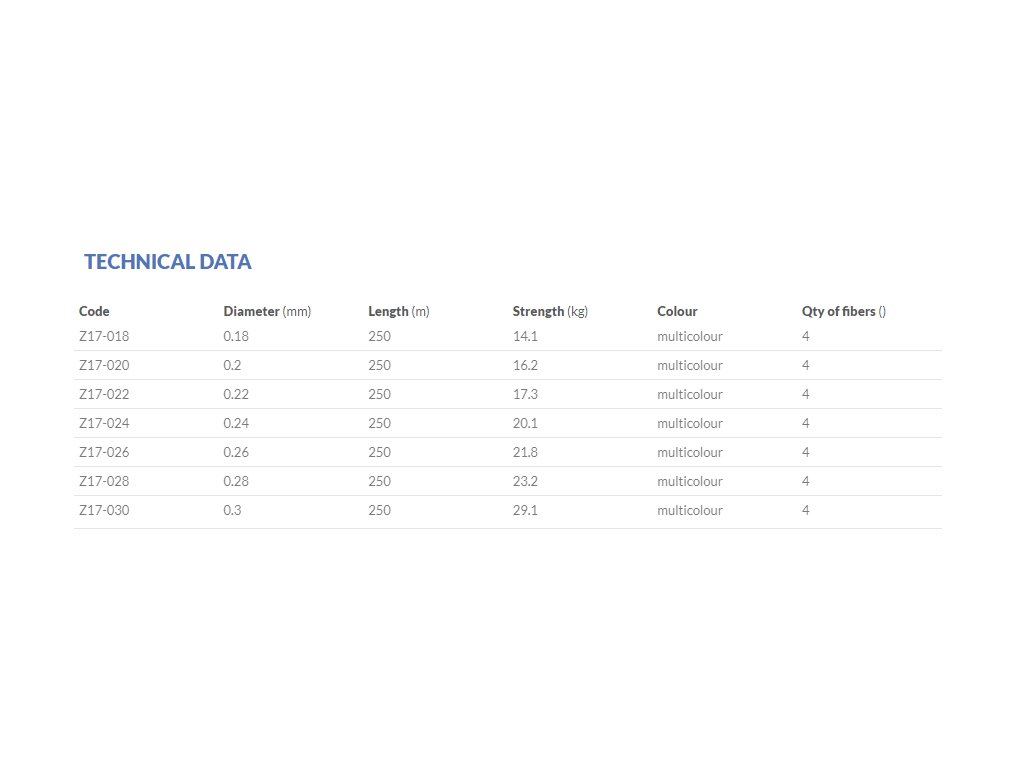Select the Code column header

click(x=94, y=311)
